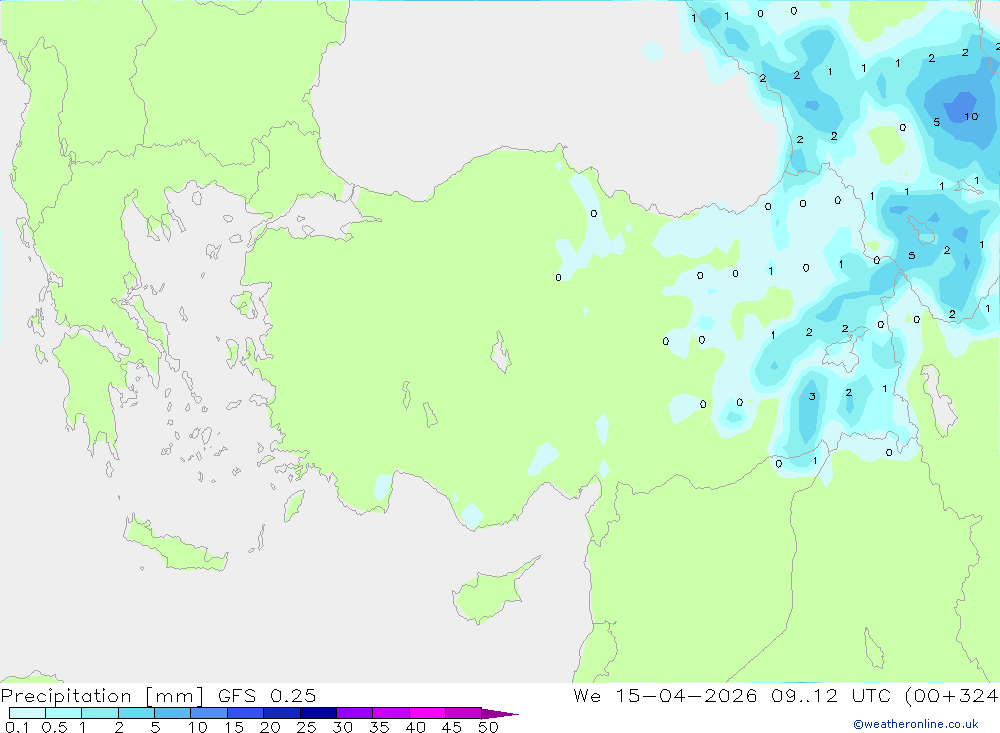Click the 25–30 mm legend swatch
Screen dimensions: 1000x733
[318, 713]
